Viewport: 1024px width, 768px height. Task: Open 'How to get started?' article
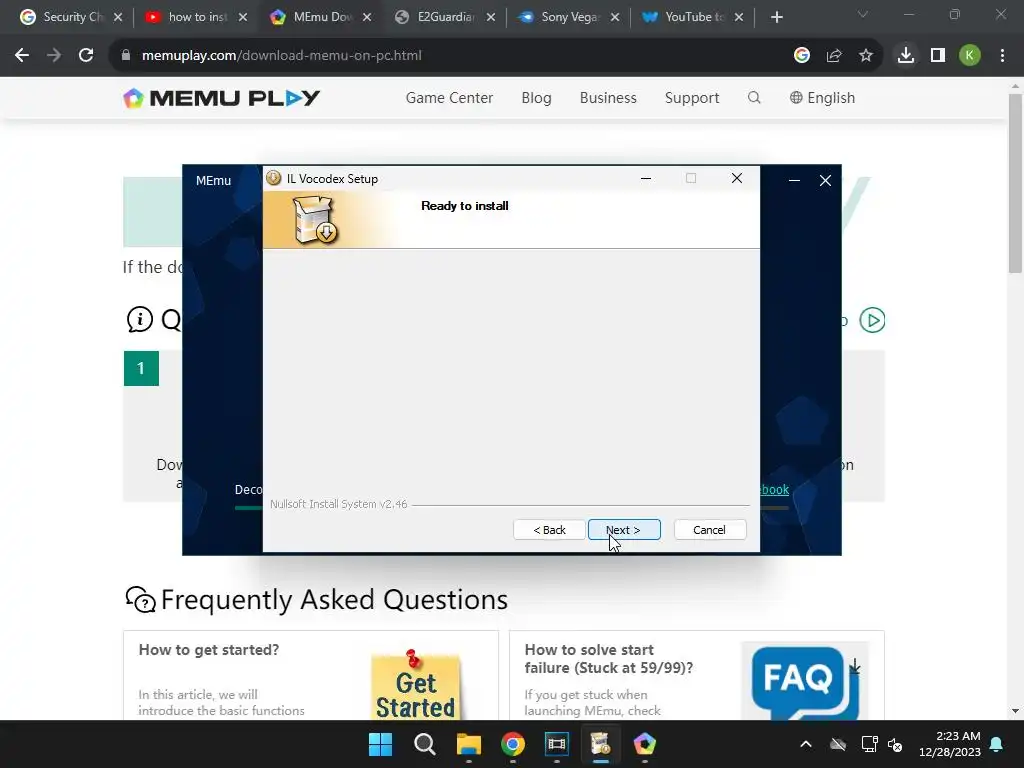click(x=209, y=650)
